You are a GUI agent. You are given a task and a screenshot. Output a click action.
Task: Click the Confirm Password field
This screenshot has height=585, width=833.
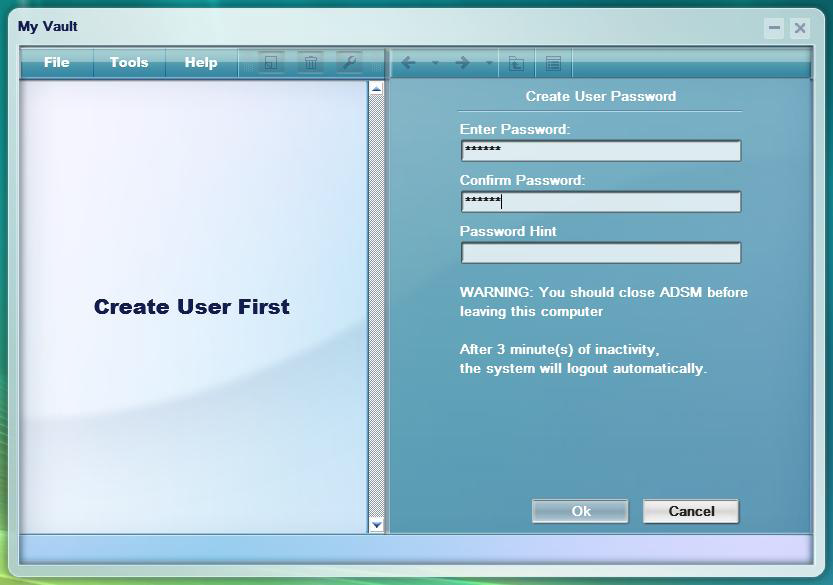tap(601, 202)
